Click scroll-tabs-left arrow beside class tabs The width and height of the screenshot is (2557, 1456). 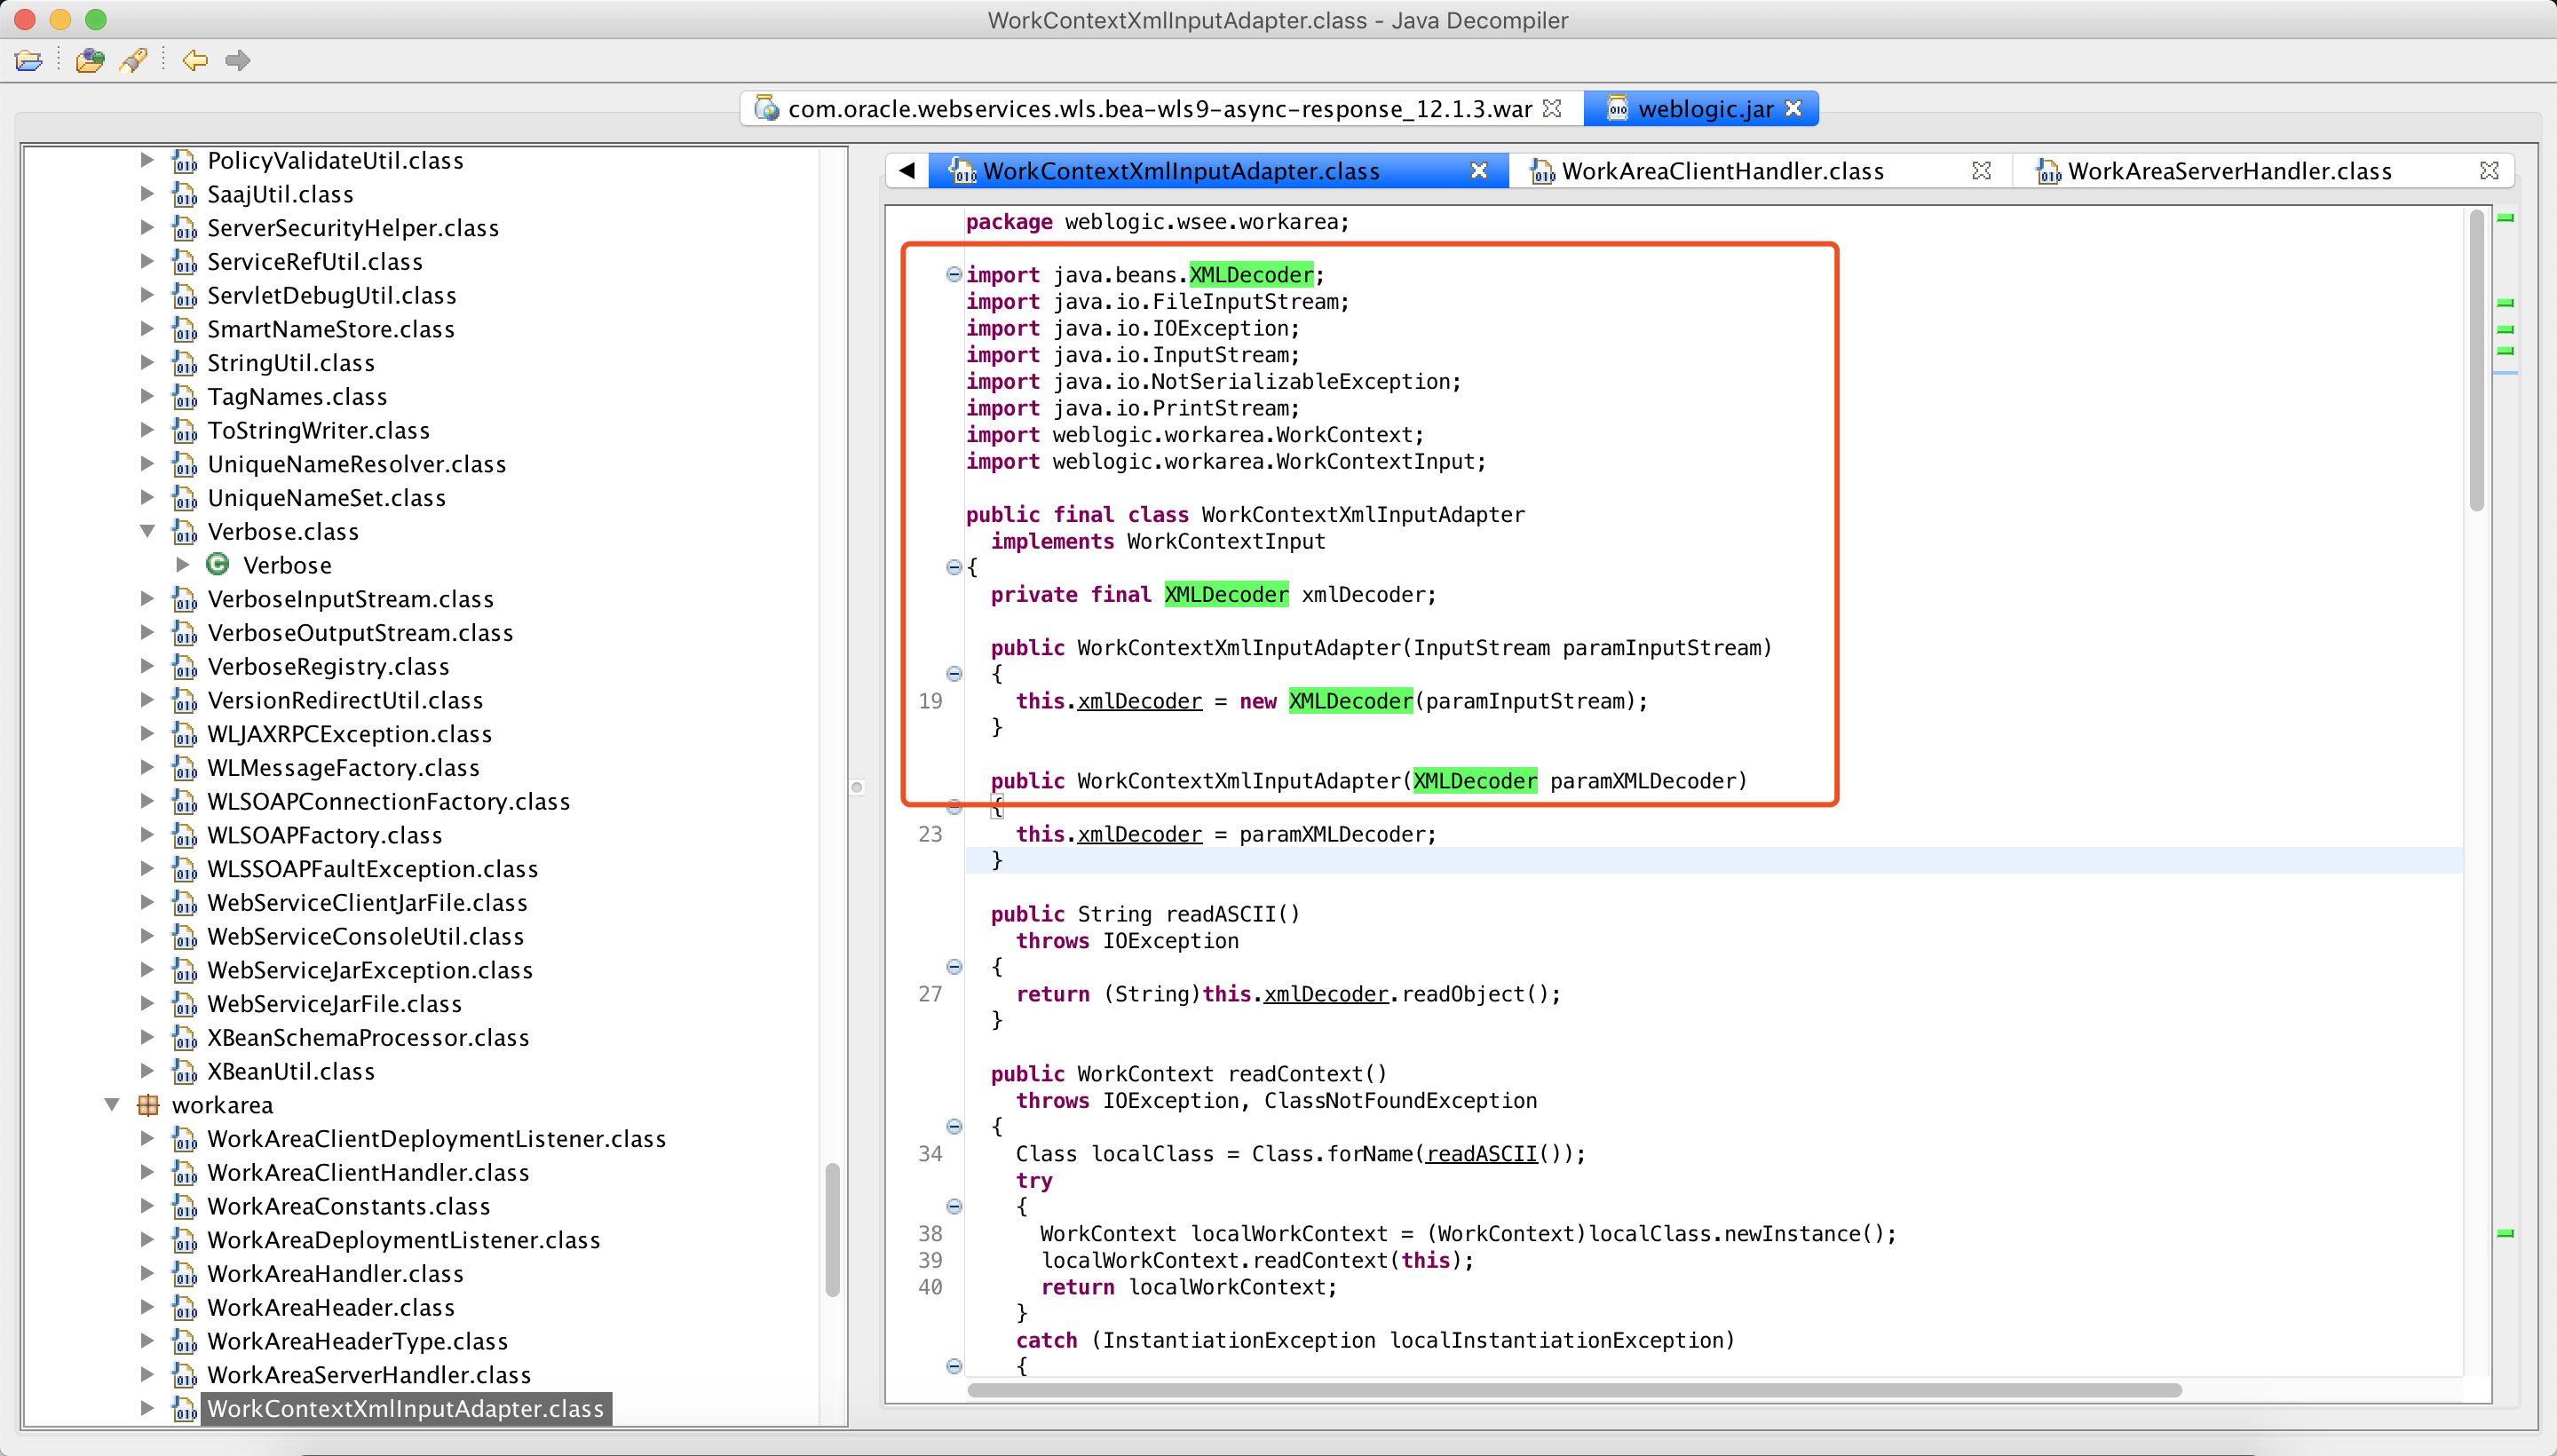pyautogui.click(x=907, y=171)
